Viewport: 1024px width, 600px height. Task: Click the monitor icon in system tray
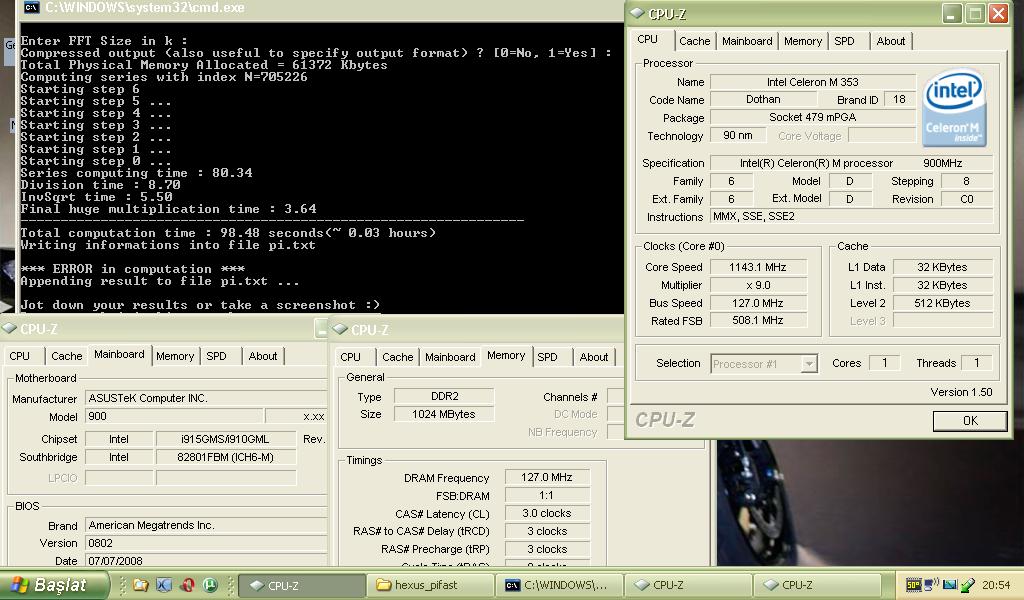pyautogui.click(x=950, y=585)
